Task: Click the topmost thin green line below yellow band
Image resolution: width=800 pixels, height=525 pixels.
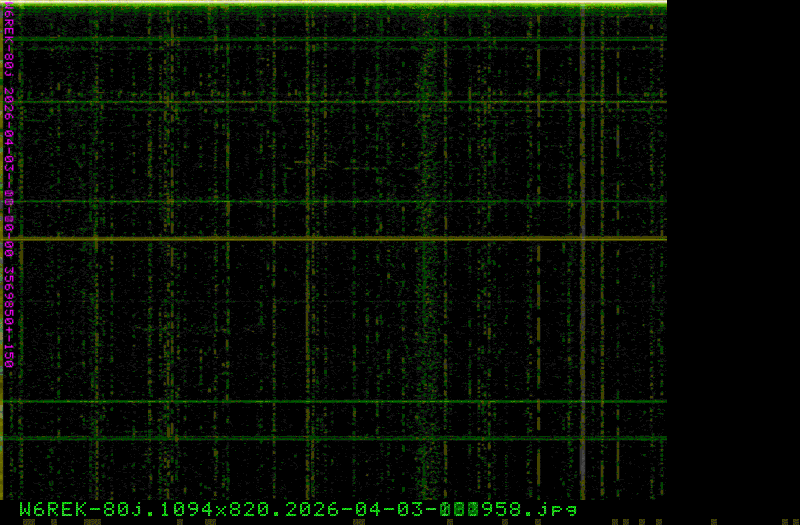Action: coord(335,39)
